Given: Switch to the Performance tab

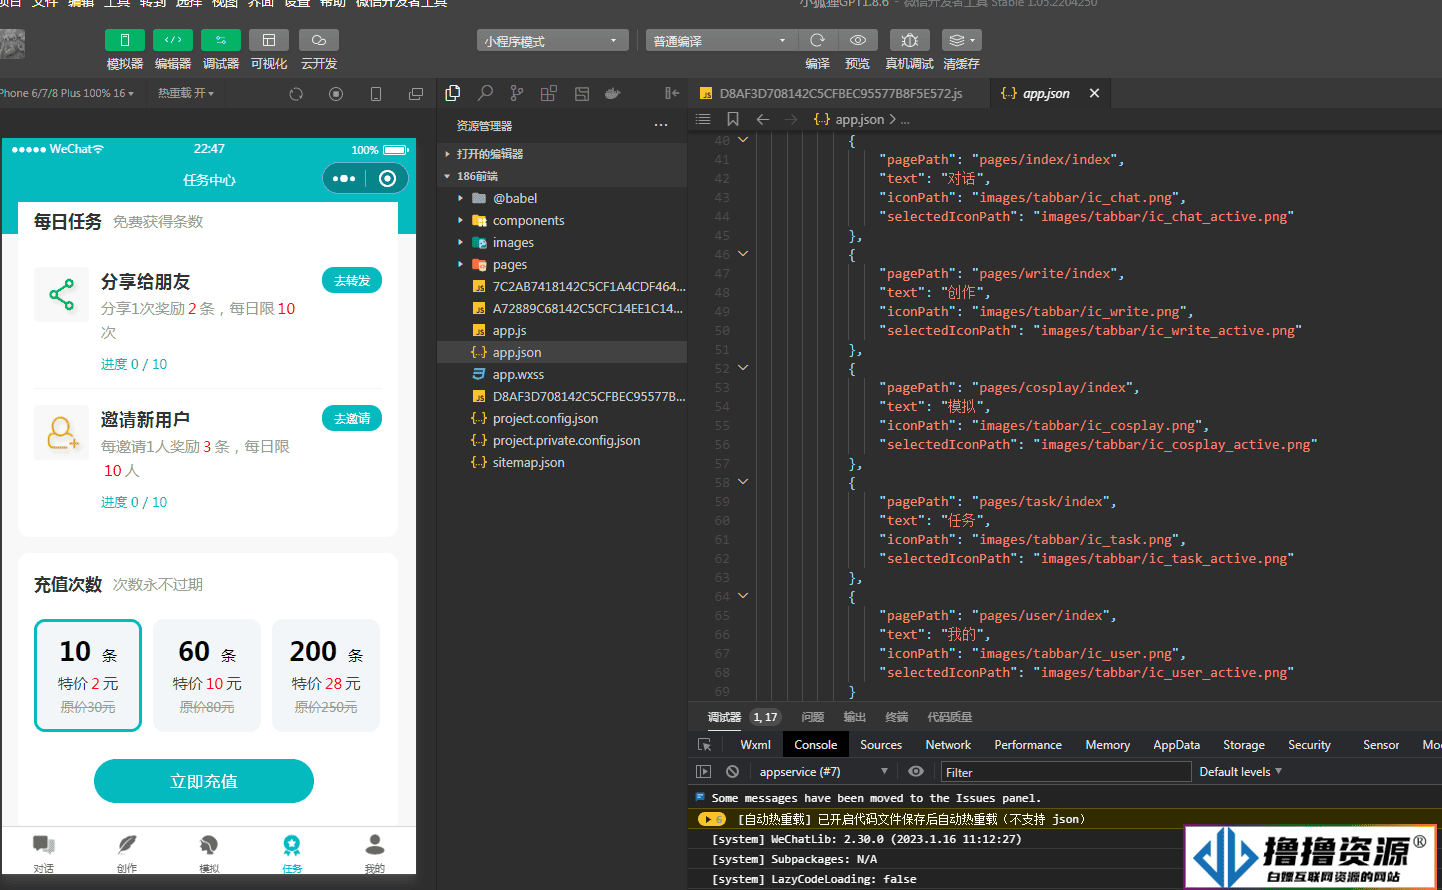Looking at the screenshot, I should pyautogui.click(x=1028, y=745).
